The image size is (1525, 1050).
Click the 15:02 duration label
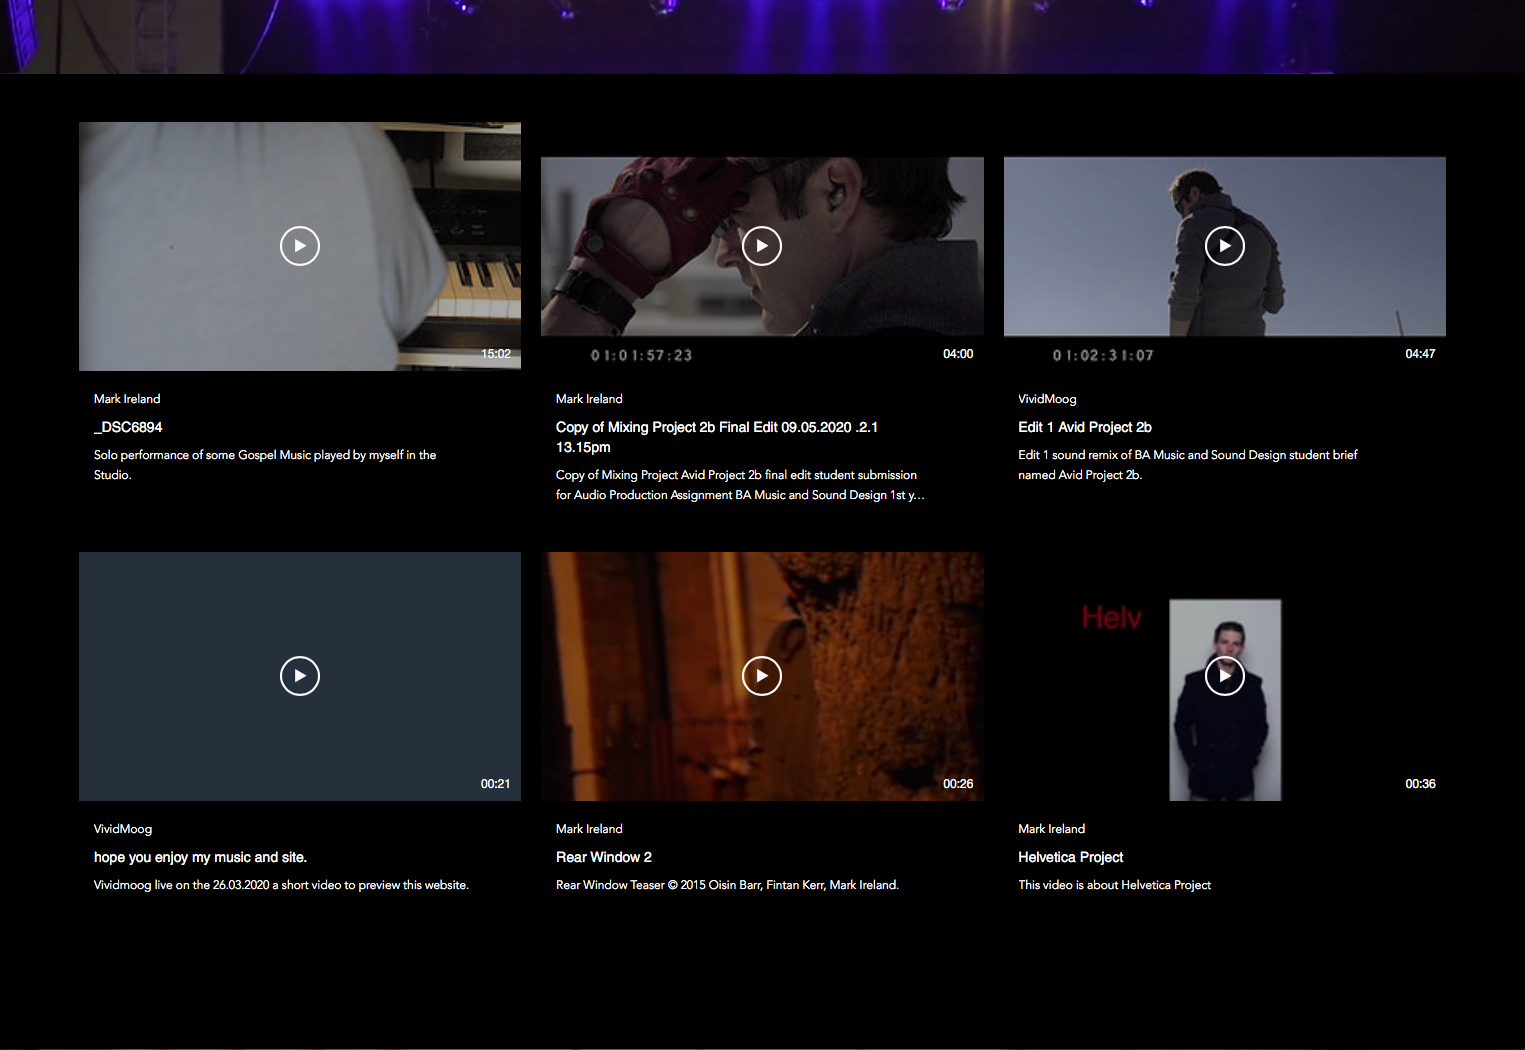point(496,354)
